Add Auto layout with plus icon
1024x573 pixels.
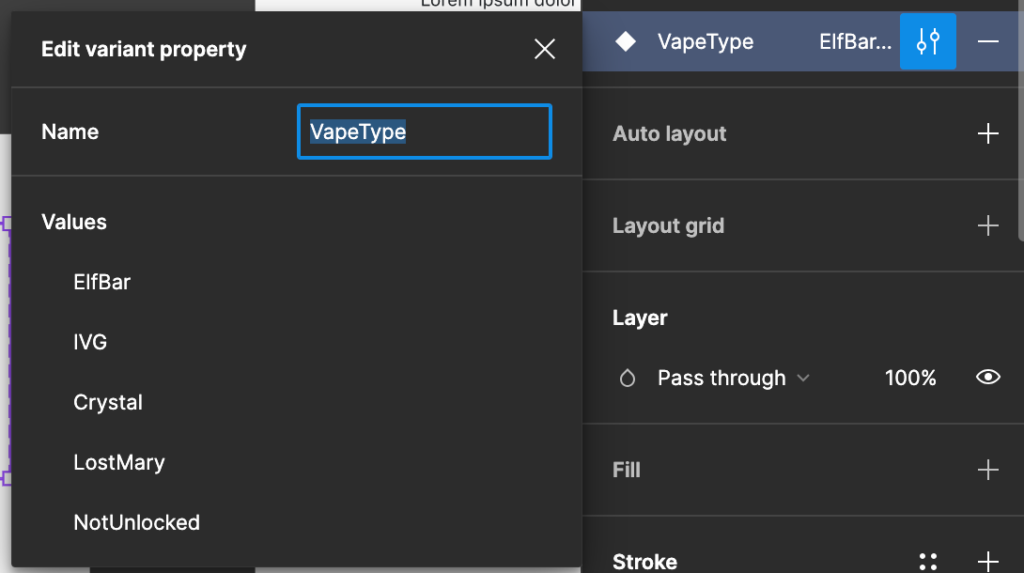[987, 133]
